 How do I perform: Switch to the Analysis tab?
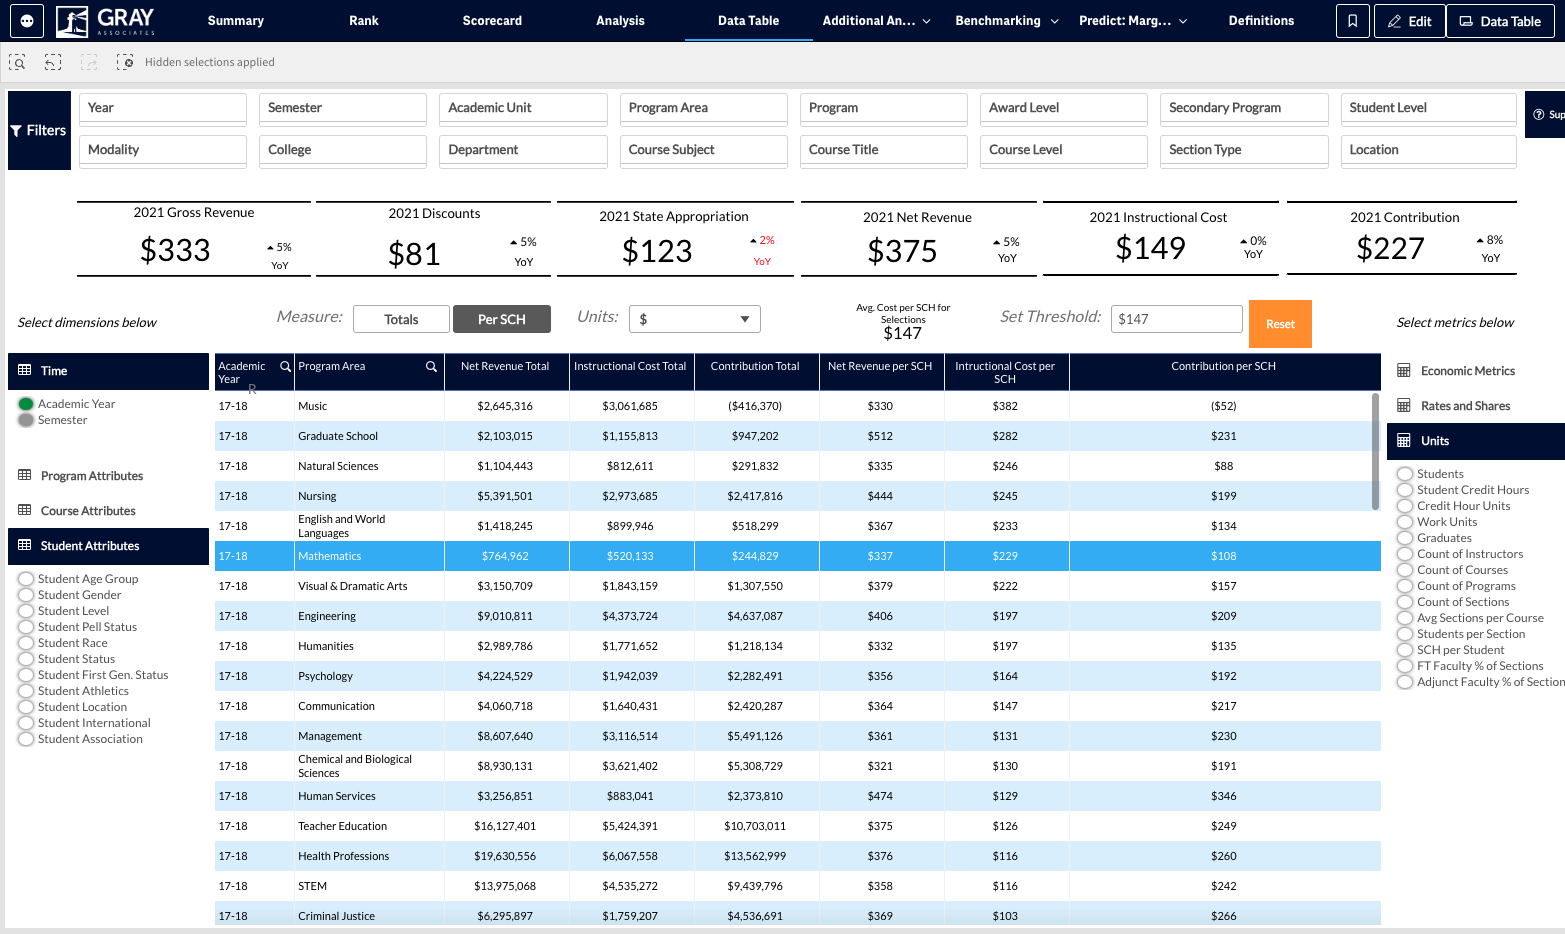620,21
